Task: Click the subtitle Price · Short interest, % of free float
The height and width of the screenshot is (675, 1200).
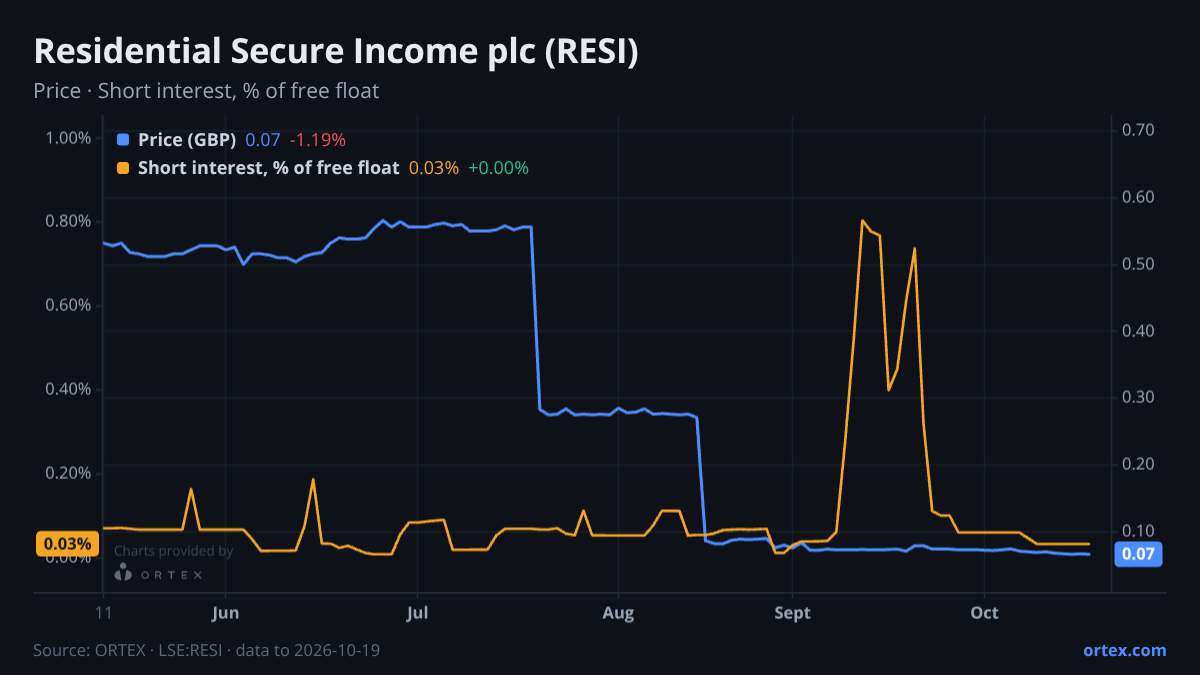Action: pyautogui.click(x=206, y=91)
